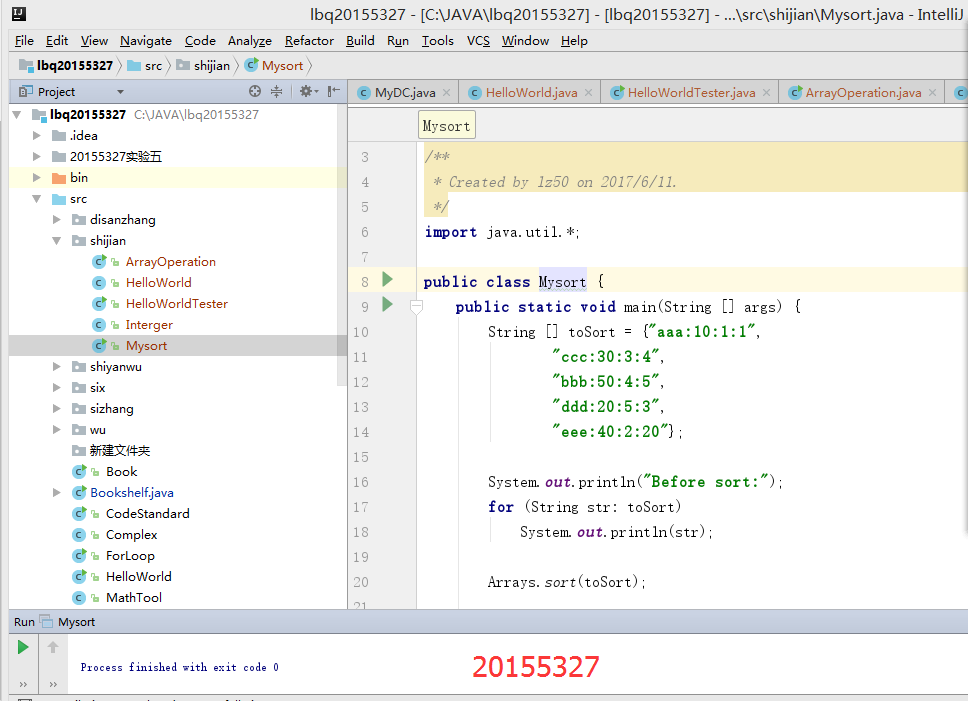This screenshot has height=701, width=968.
Task: Expand the six package
Action: (56, 388)
